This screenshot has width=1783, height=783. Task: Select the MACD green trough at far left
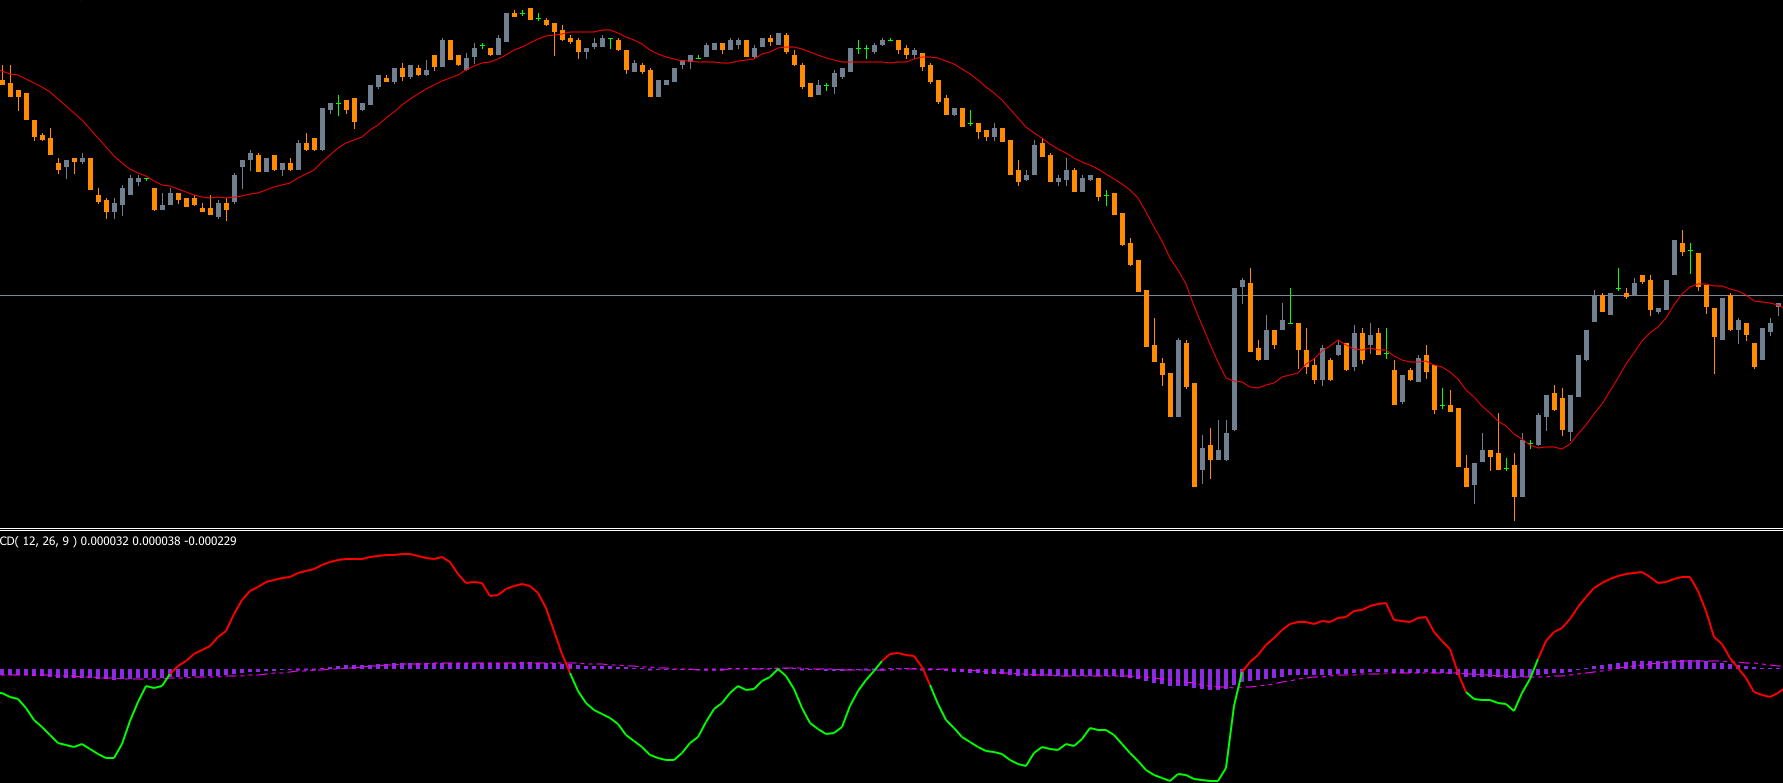pos(110,758)
